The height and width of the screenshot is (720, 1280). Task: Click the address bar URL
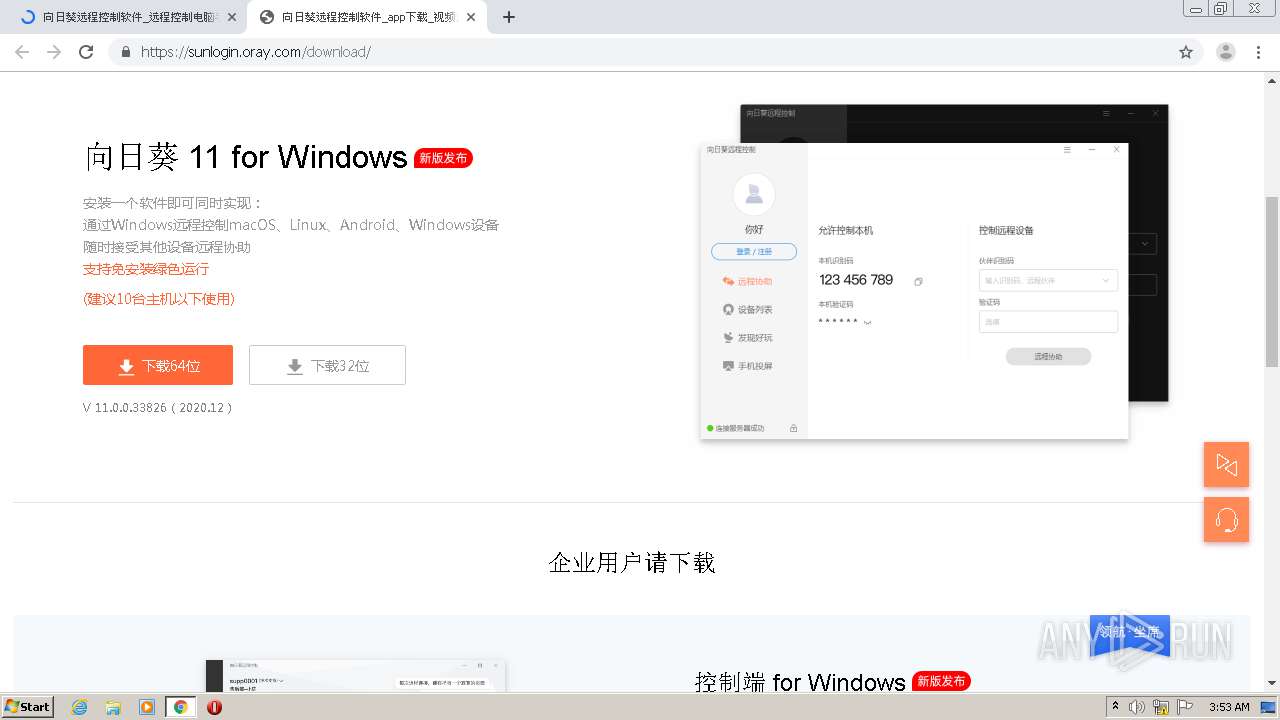coord(256,52)
